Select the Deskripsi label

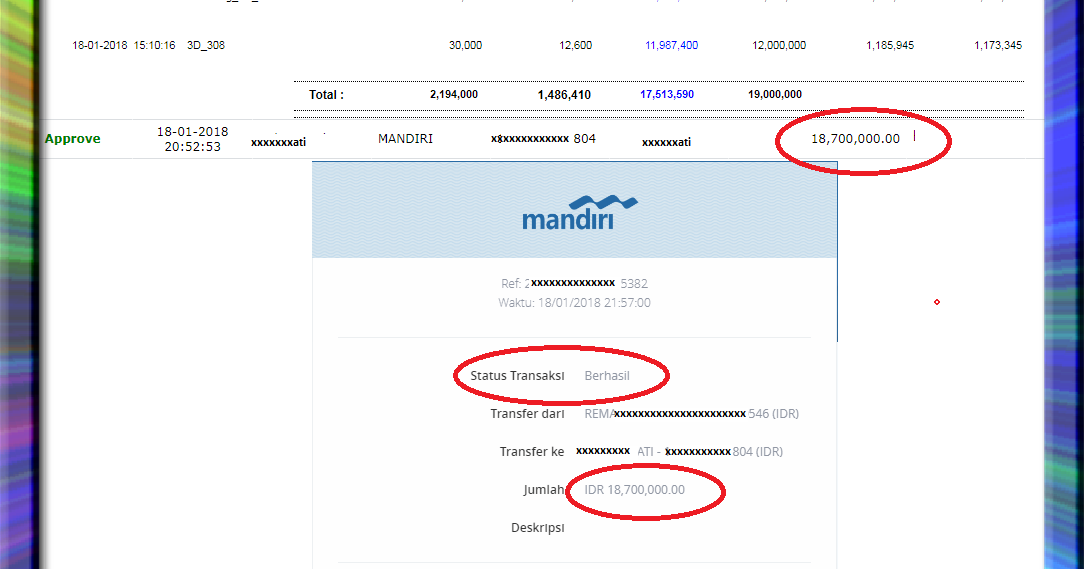point(538,528)
